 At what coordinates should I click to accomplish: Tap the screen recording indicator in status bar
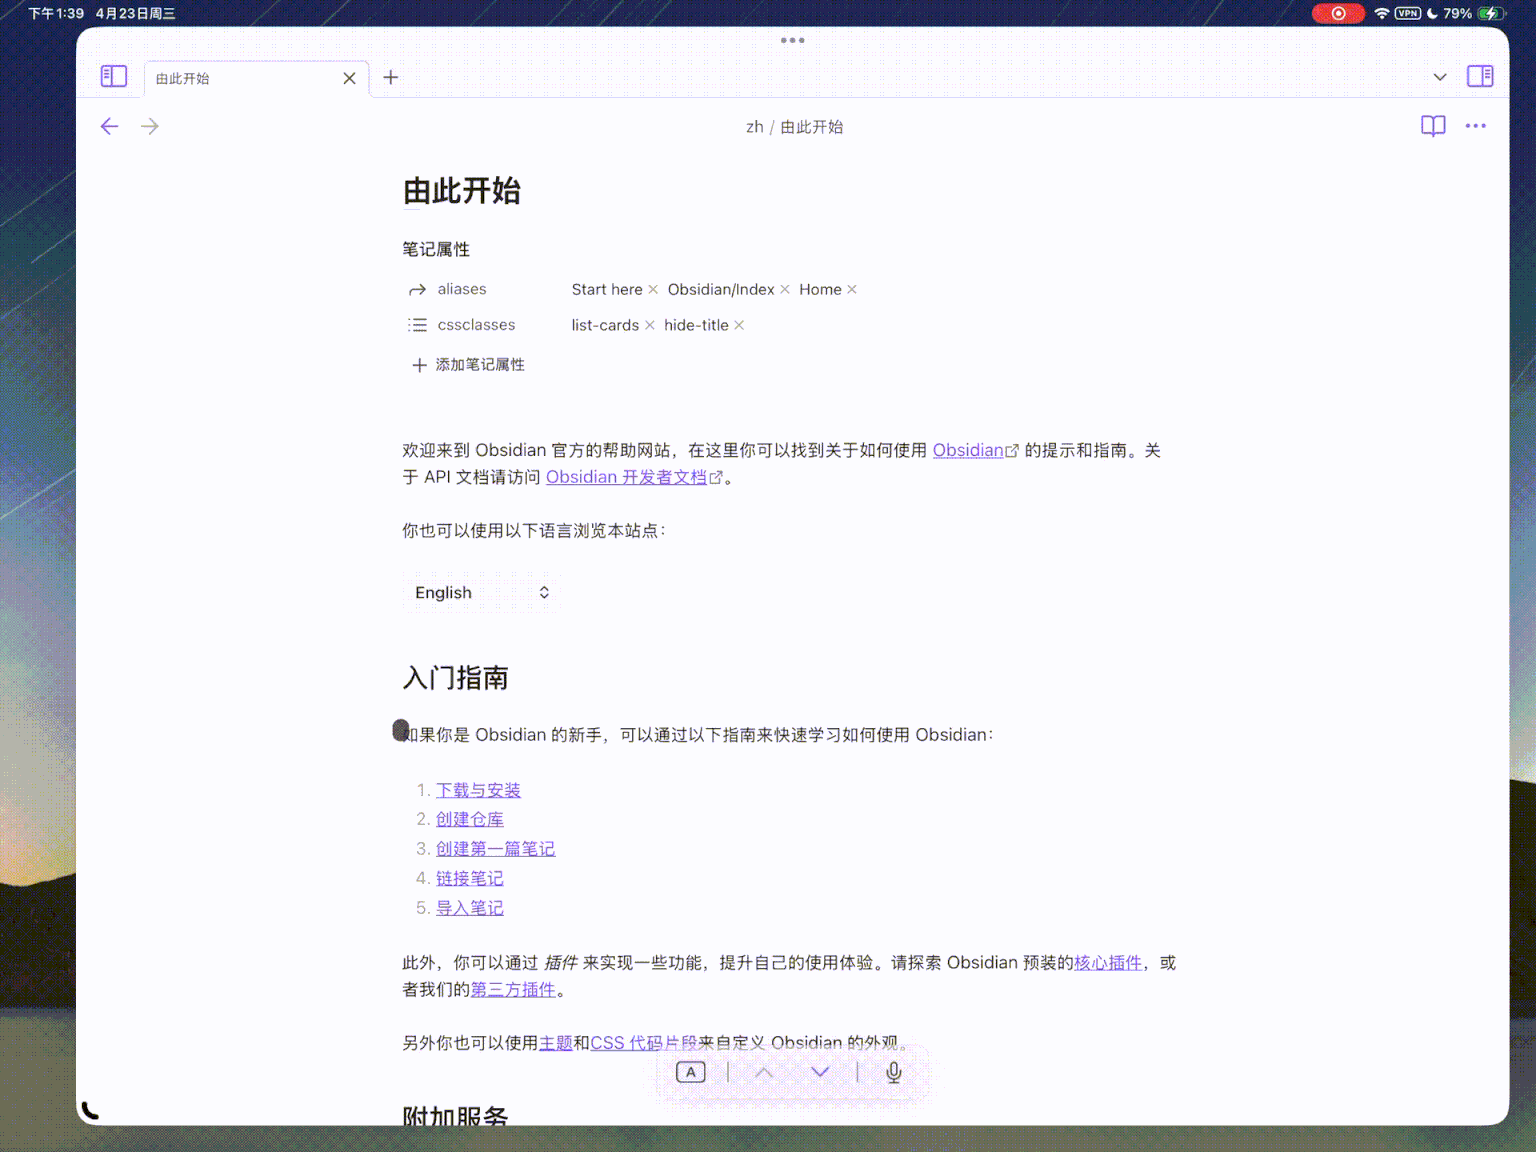(1338, 13)
